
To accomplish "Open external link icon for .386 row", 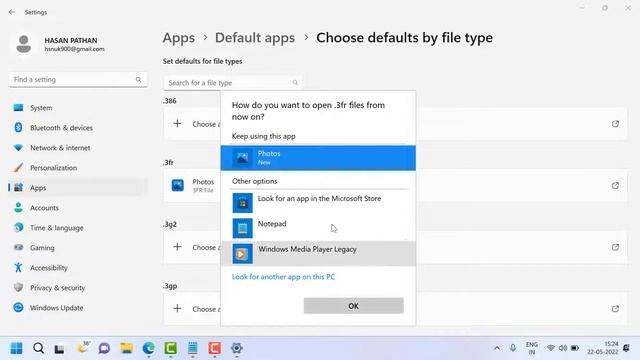I will (615, 124).
